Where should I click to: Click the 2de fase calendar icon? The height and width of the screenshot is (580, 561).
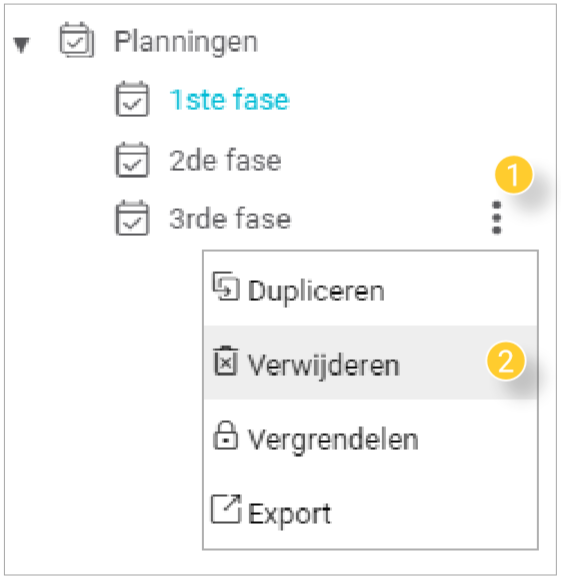point(132,160)
